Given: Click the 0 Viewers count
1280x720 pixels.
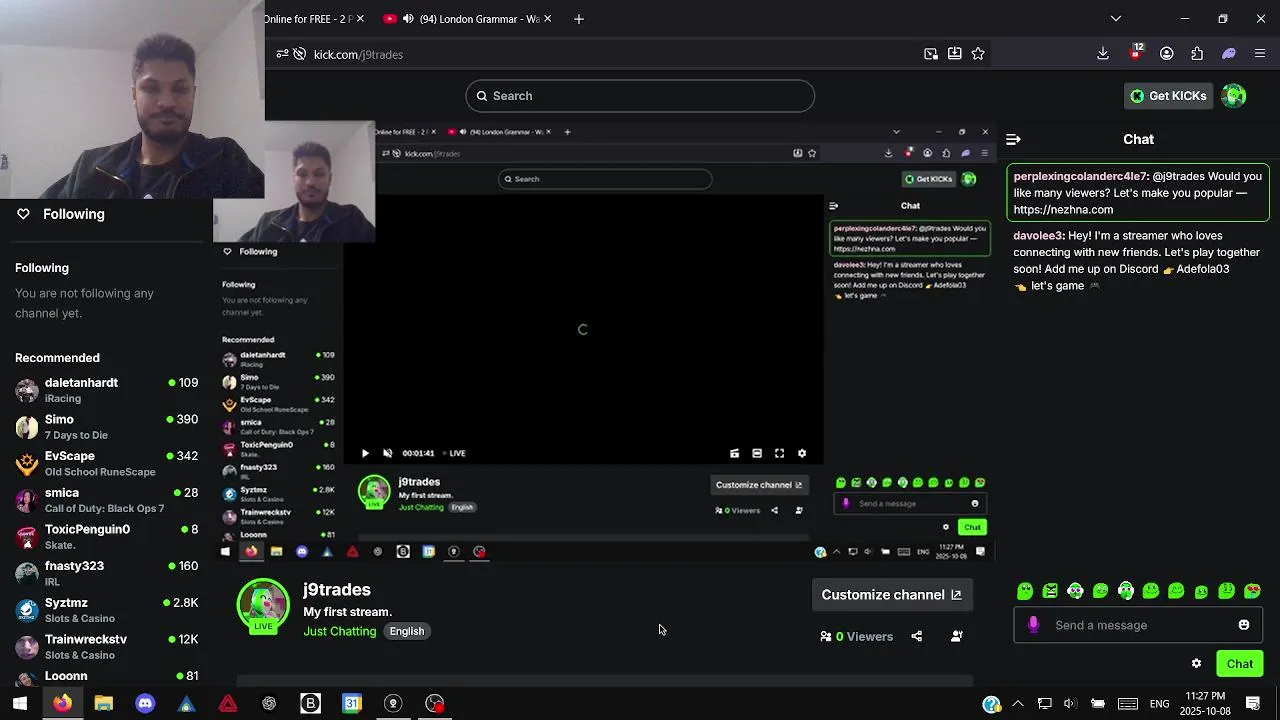Looking at the screenshot, I should pos(856,636).
